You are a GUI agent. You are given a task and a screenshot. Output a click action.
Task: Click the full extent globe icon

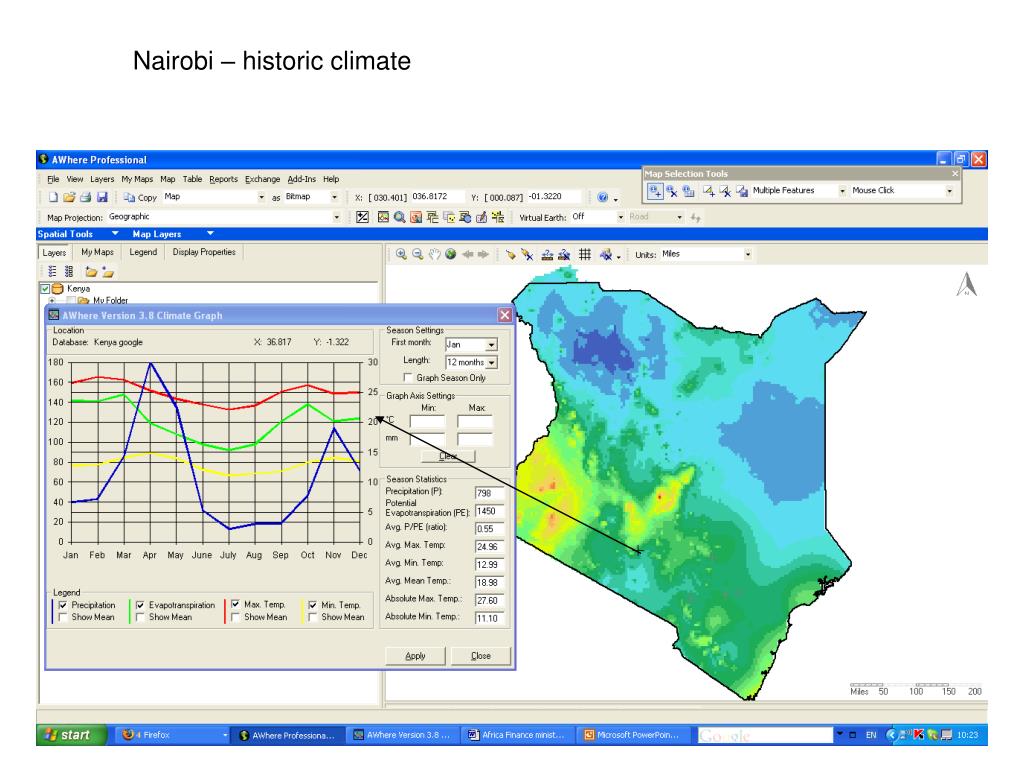tap(451, 255)
